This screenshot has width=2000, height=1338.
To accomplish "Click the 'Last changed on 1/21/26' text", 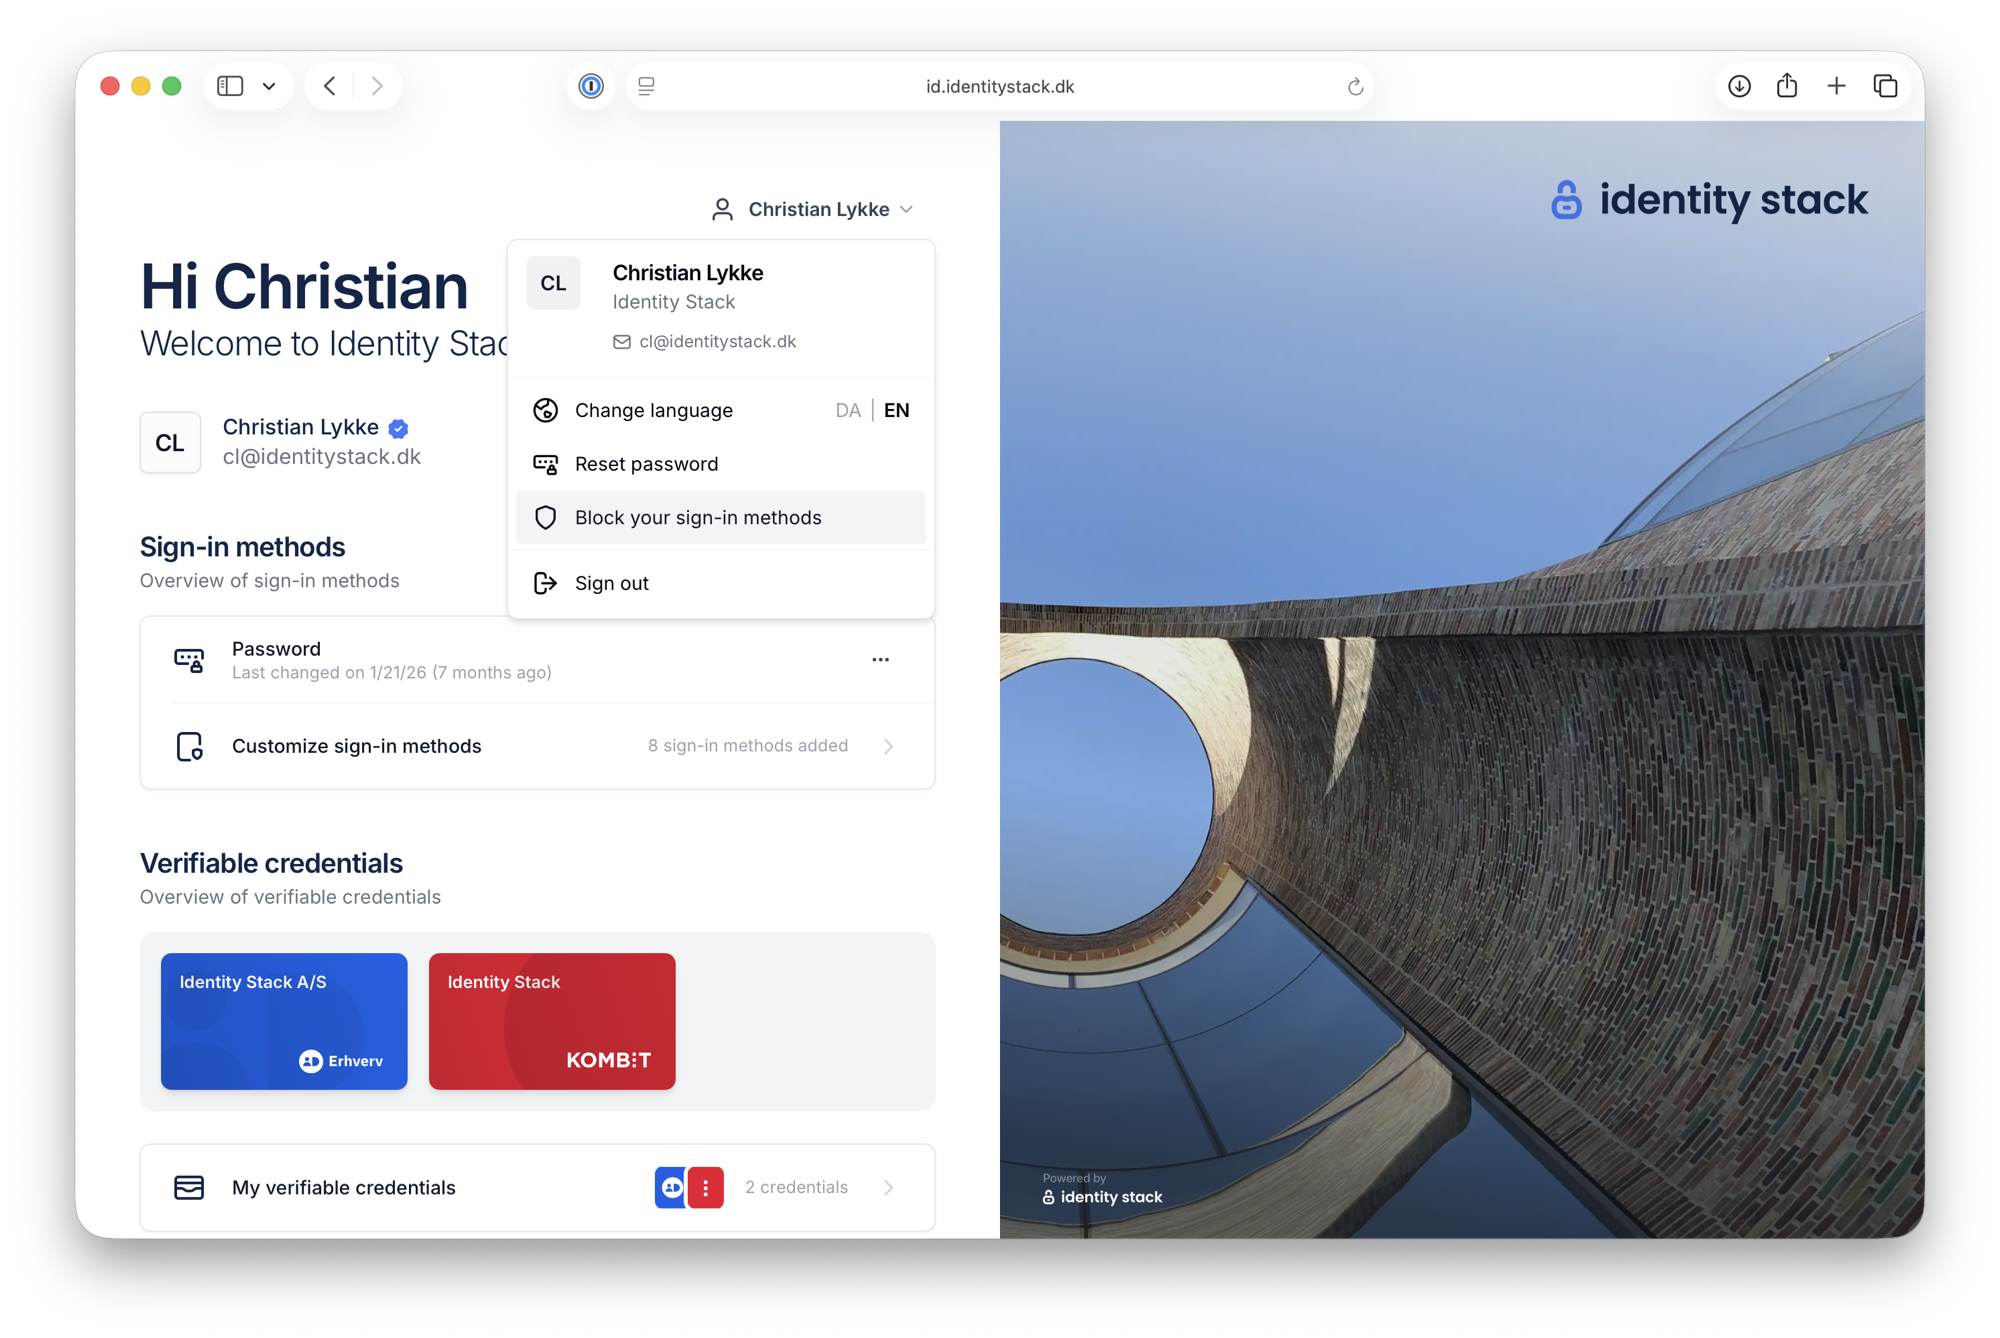I will (x=392, y=673).
